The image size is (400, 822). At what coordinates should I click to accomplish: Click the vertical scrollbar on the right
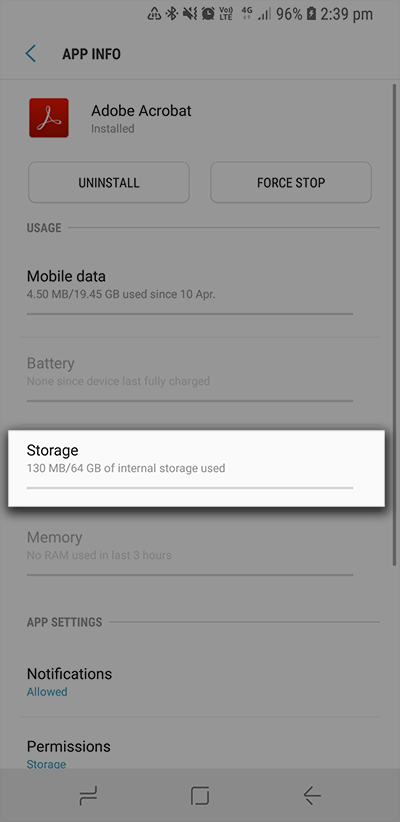pos(394,325)
